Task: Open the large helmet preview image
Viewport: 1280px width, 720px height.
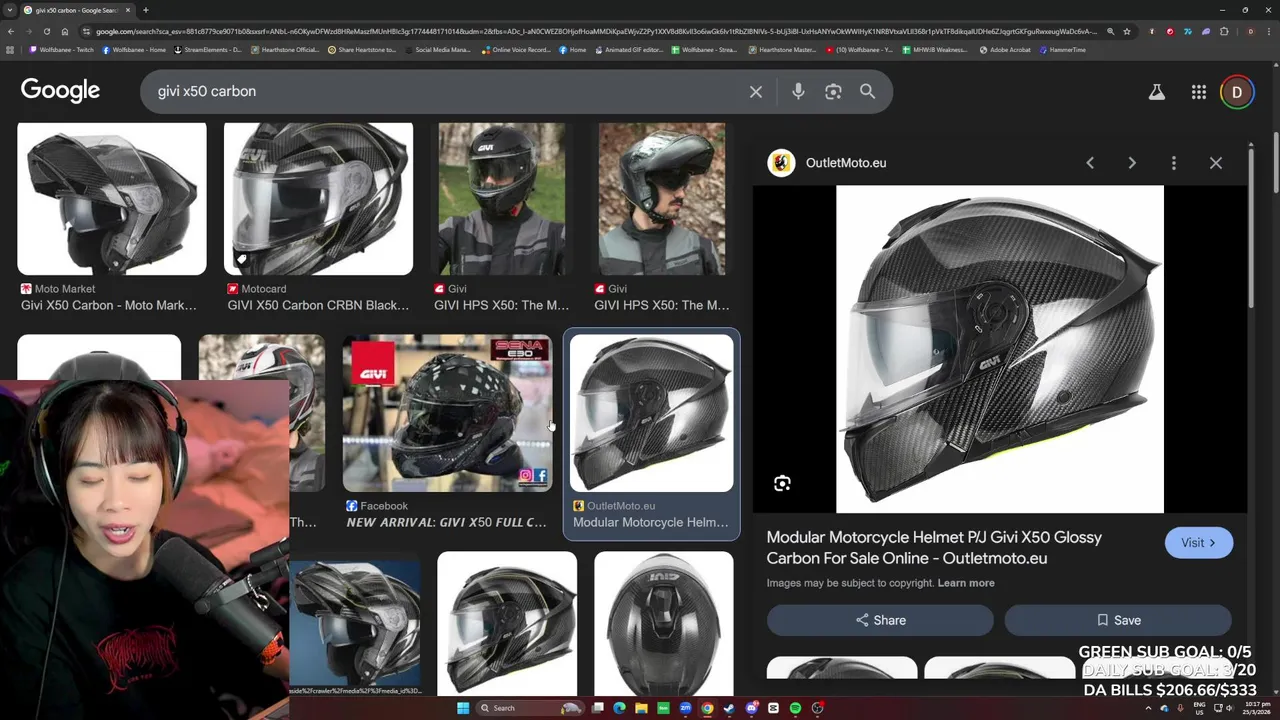Action: [x=1000, y=349]
